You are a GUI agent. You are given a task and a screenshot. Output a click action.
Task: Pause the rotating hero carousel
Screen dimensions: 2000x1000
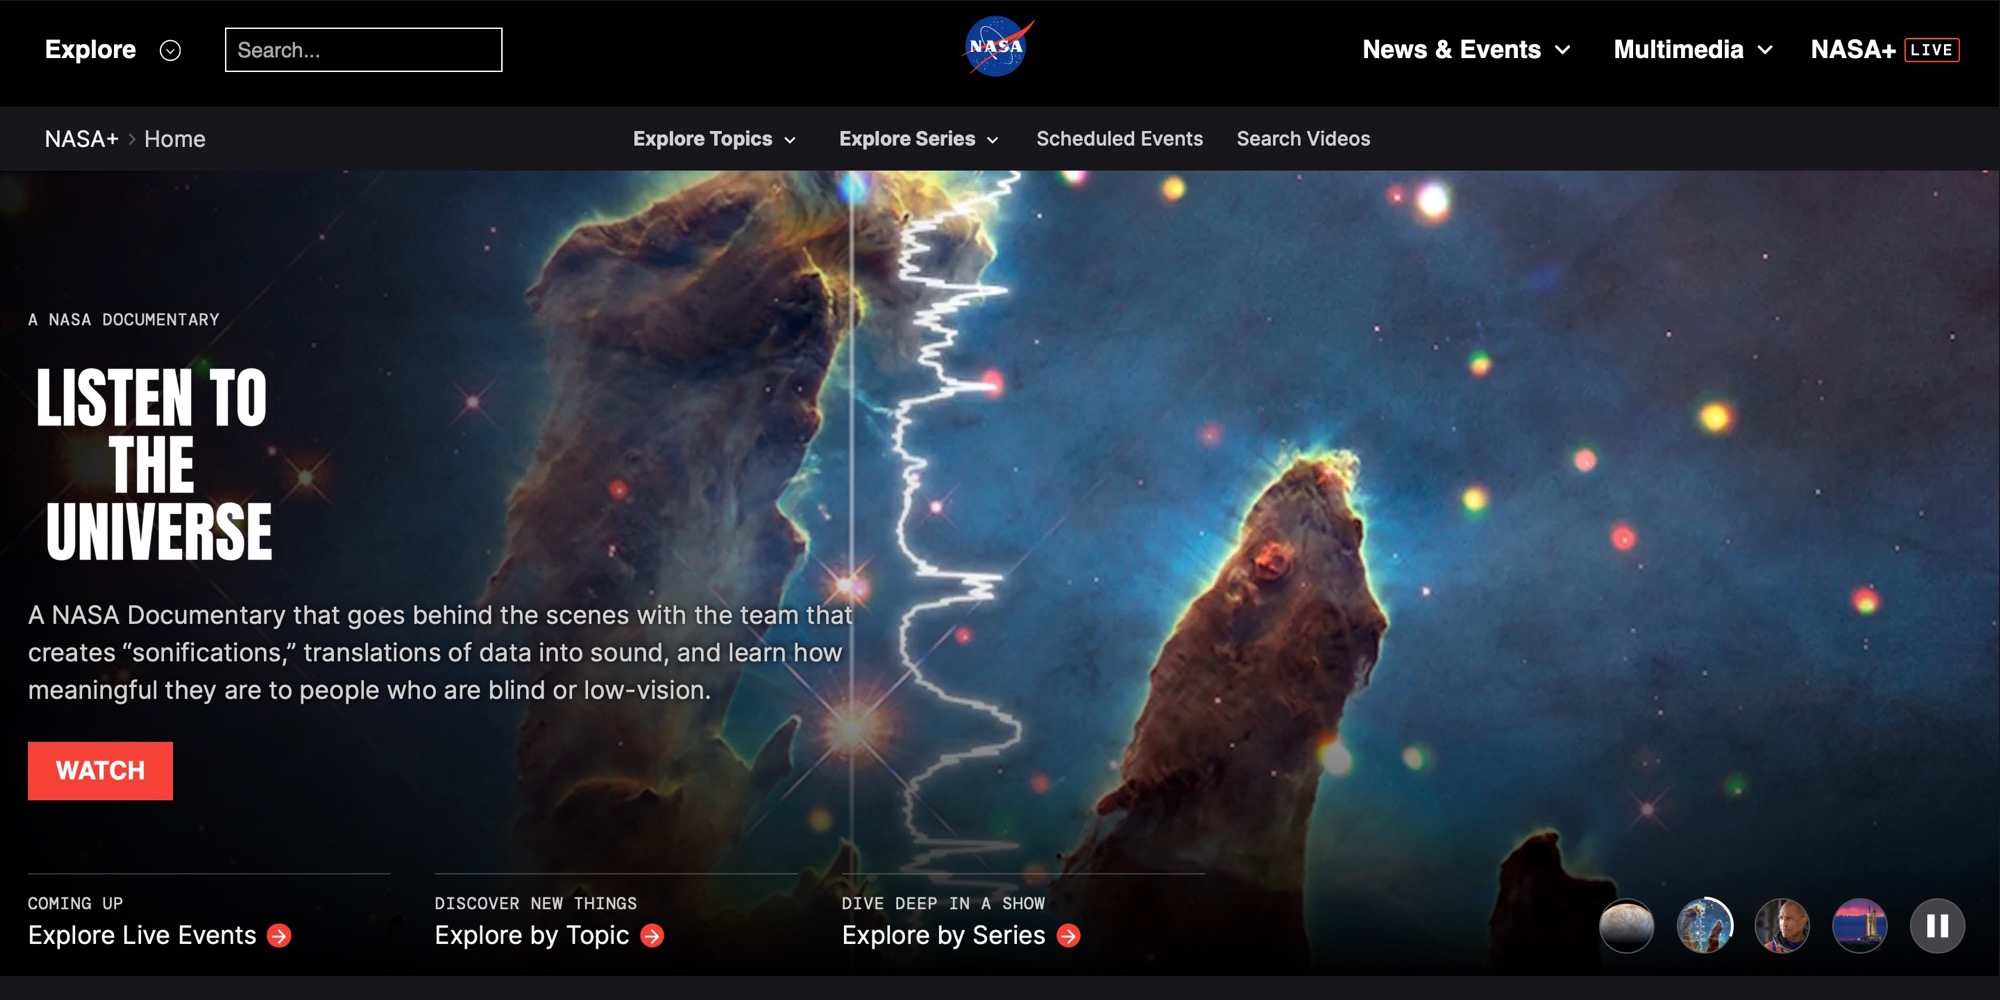pos(1937,925)
